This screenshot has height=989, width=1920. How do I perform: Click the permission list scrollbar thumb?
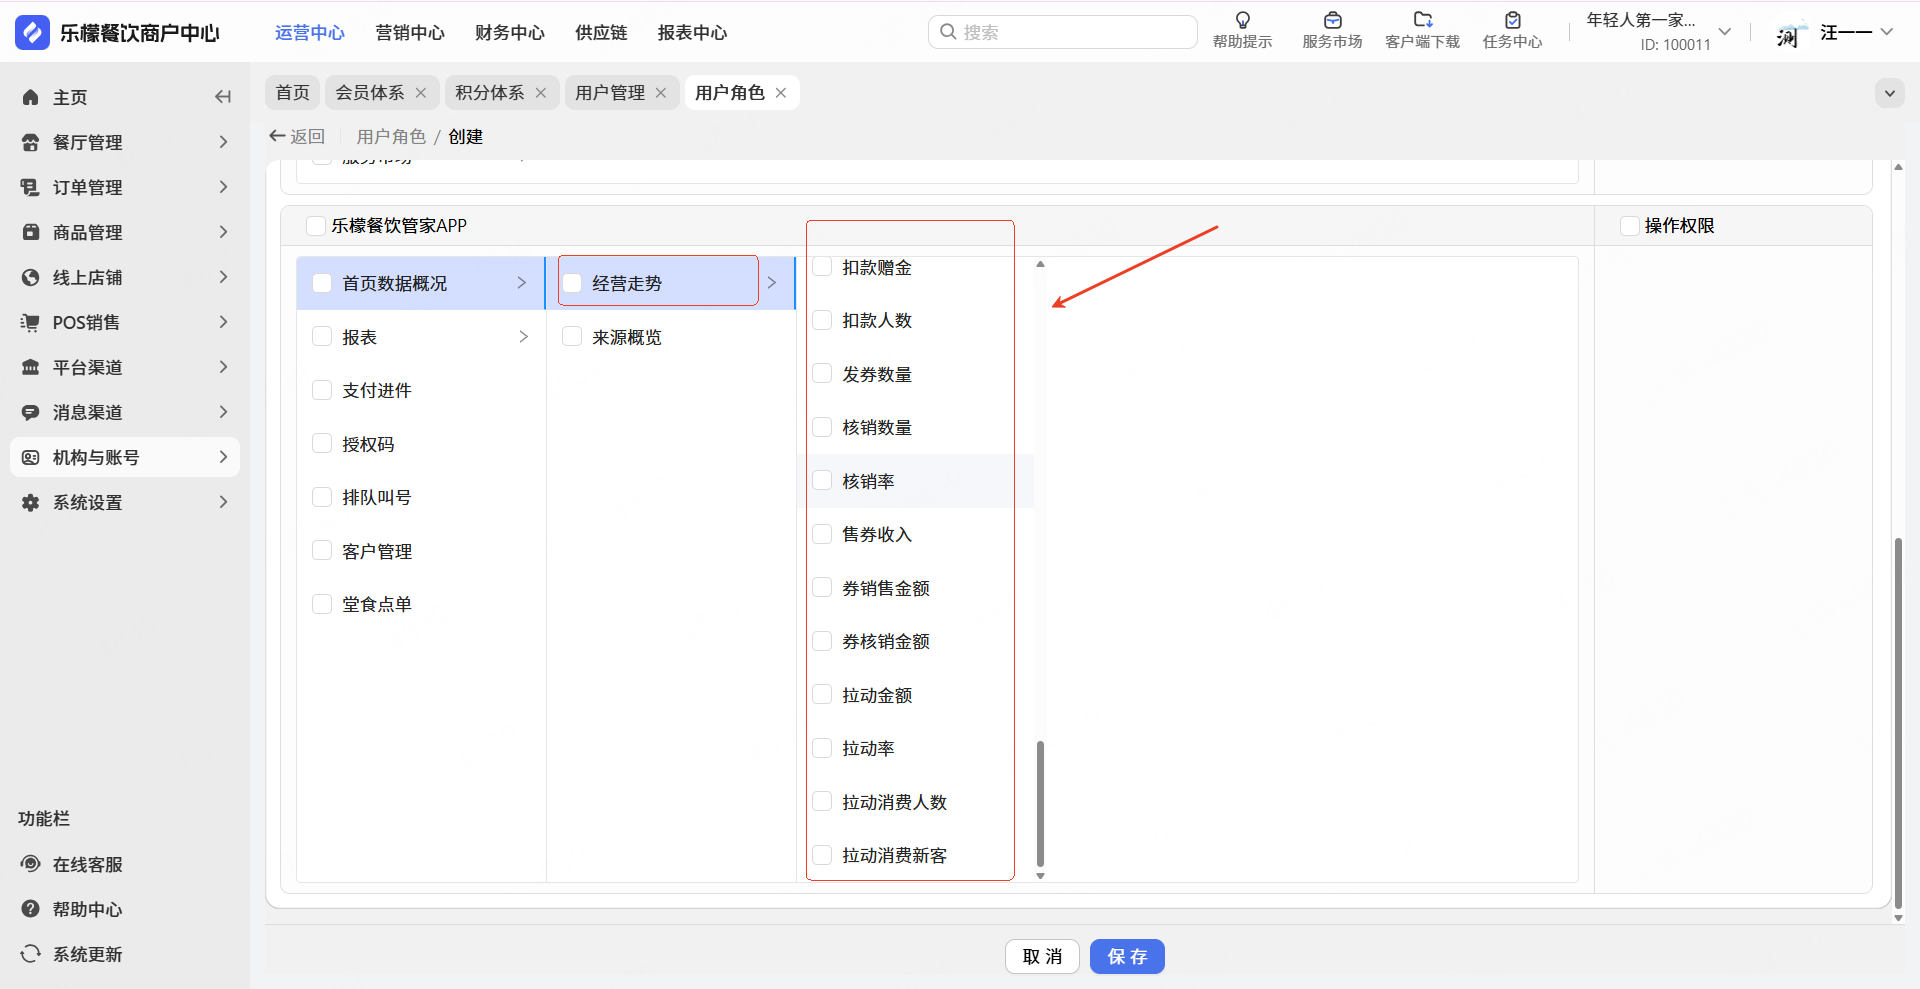(x=1040, y=803)
